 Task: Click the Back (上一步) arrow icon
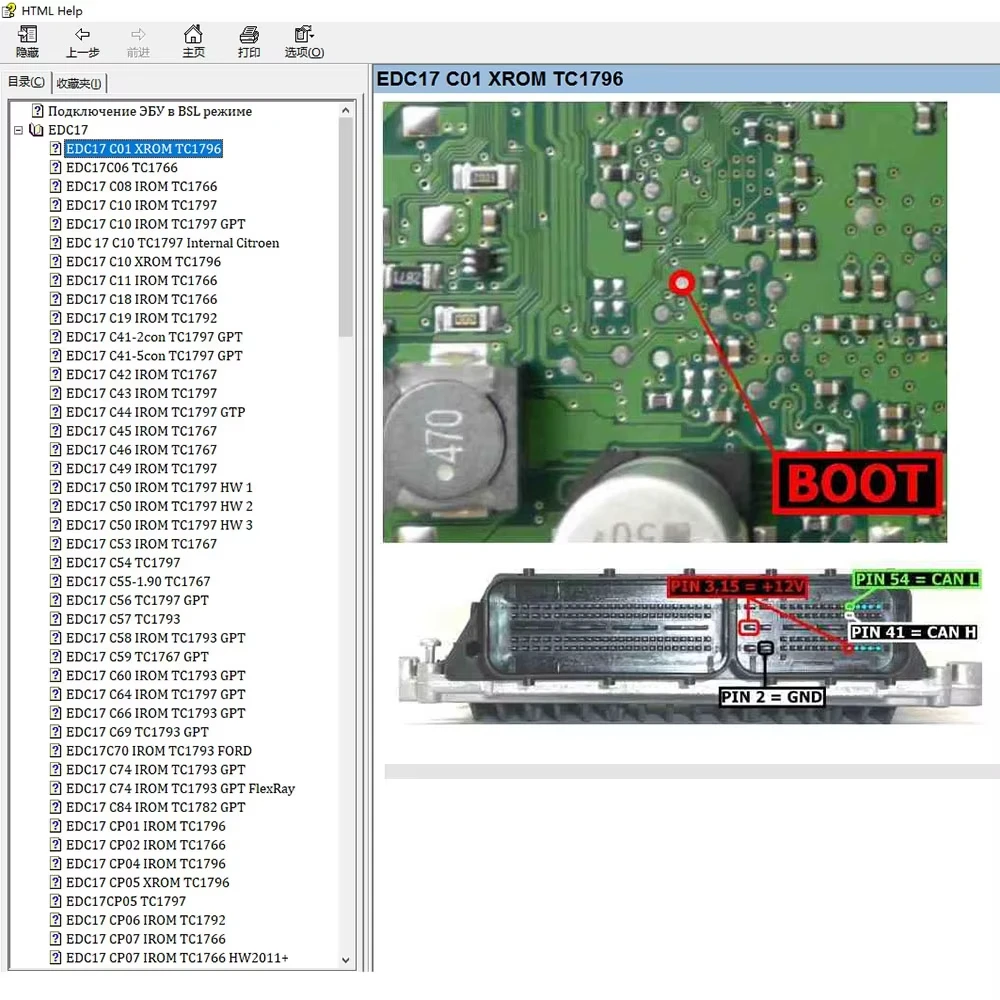coord(82,36)
